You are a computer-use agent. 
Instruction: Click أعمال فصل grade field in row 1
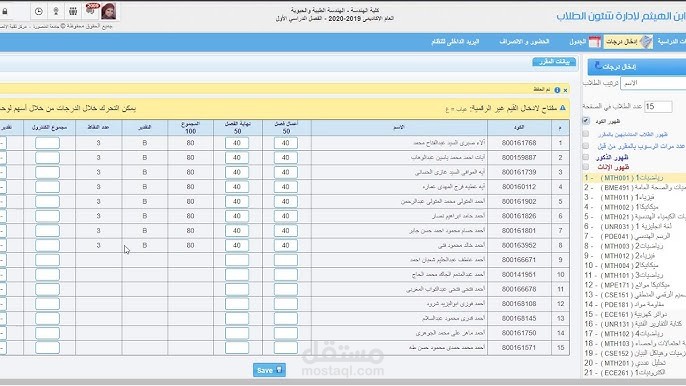coord(286,143)
